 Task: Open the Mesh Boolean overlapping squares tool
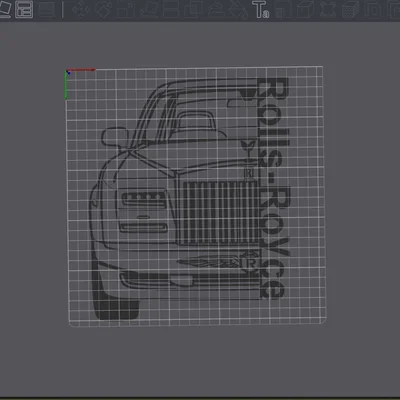(193, 9)
